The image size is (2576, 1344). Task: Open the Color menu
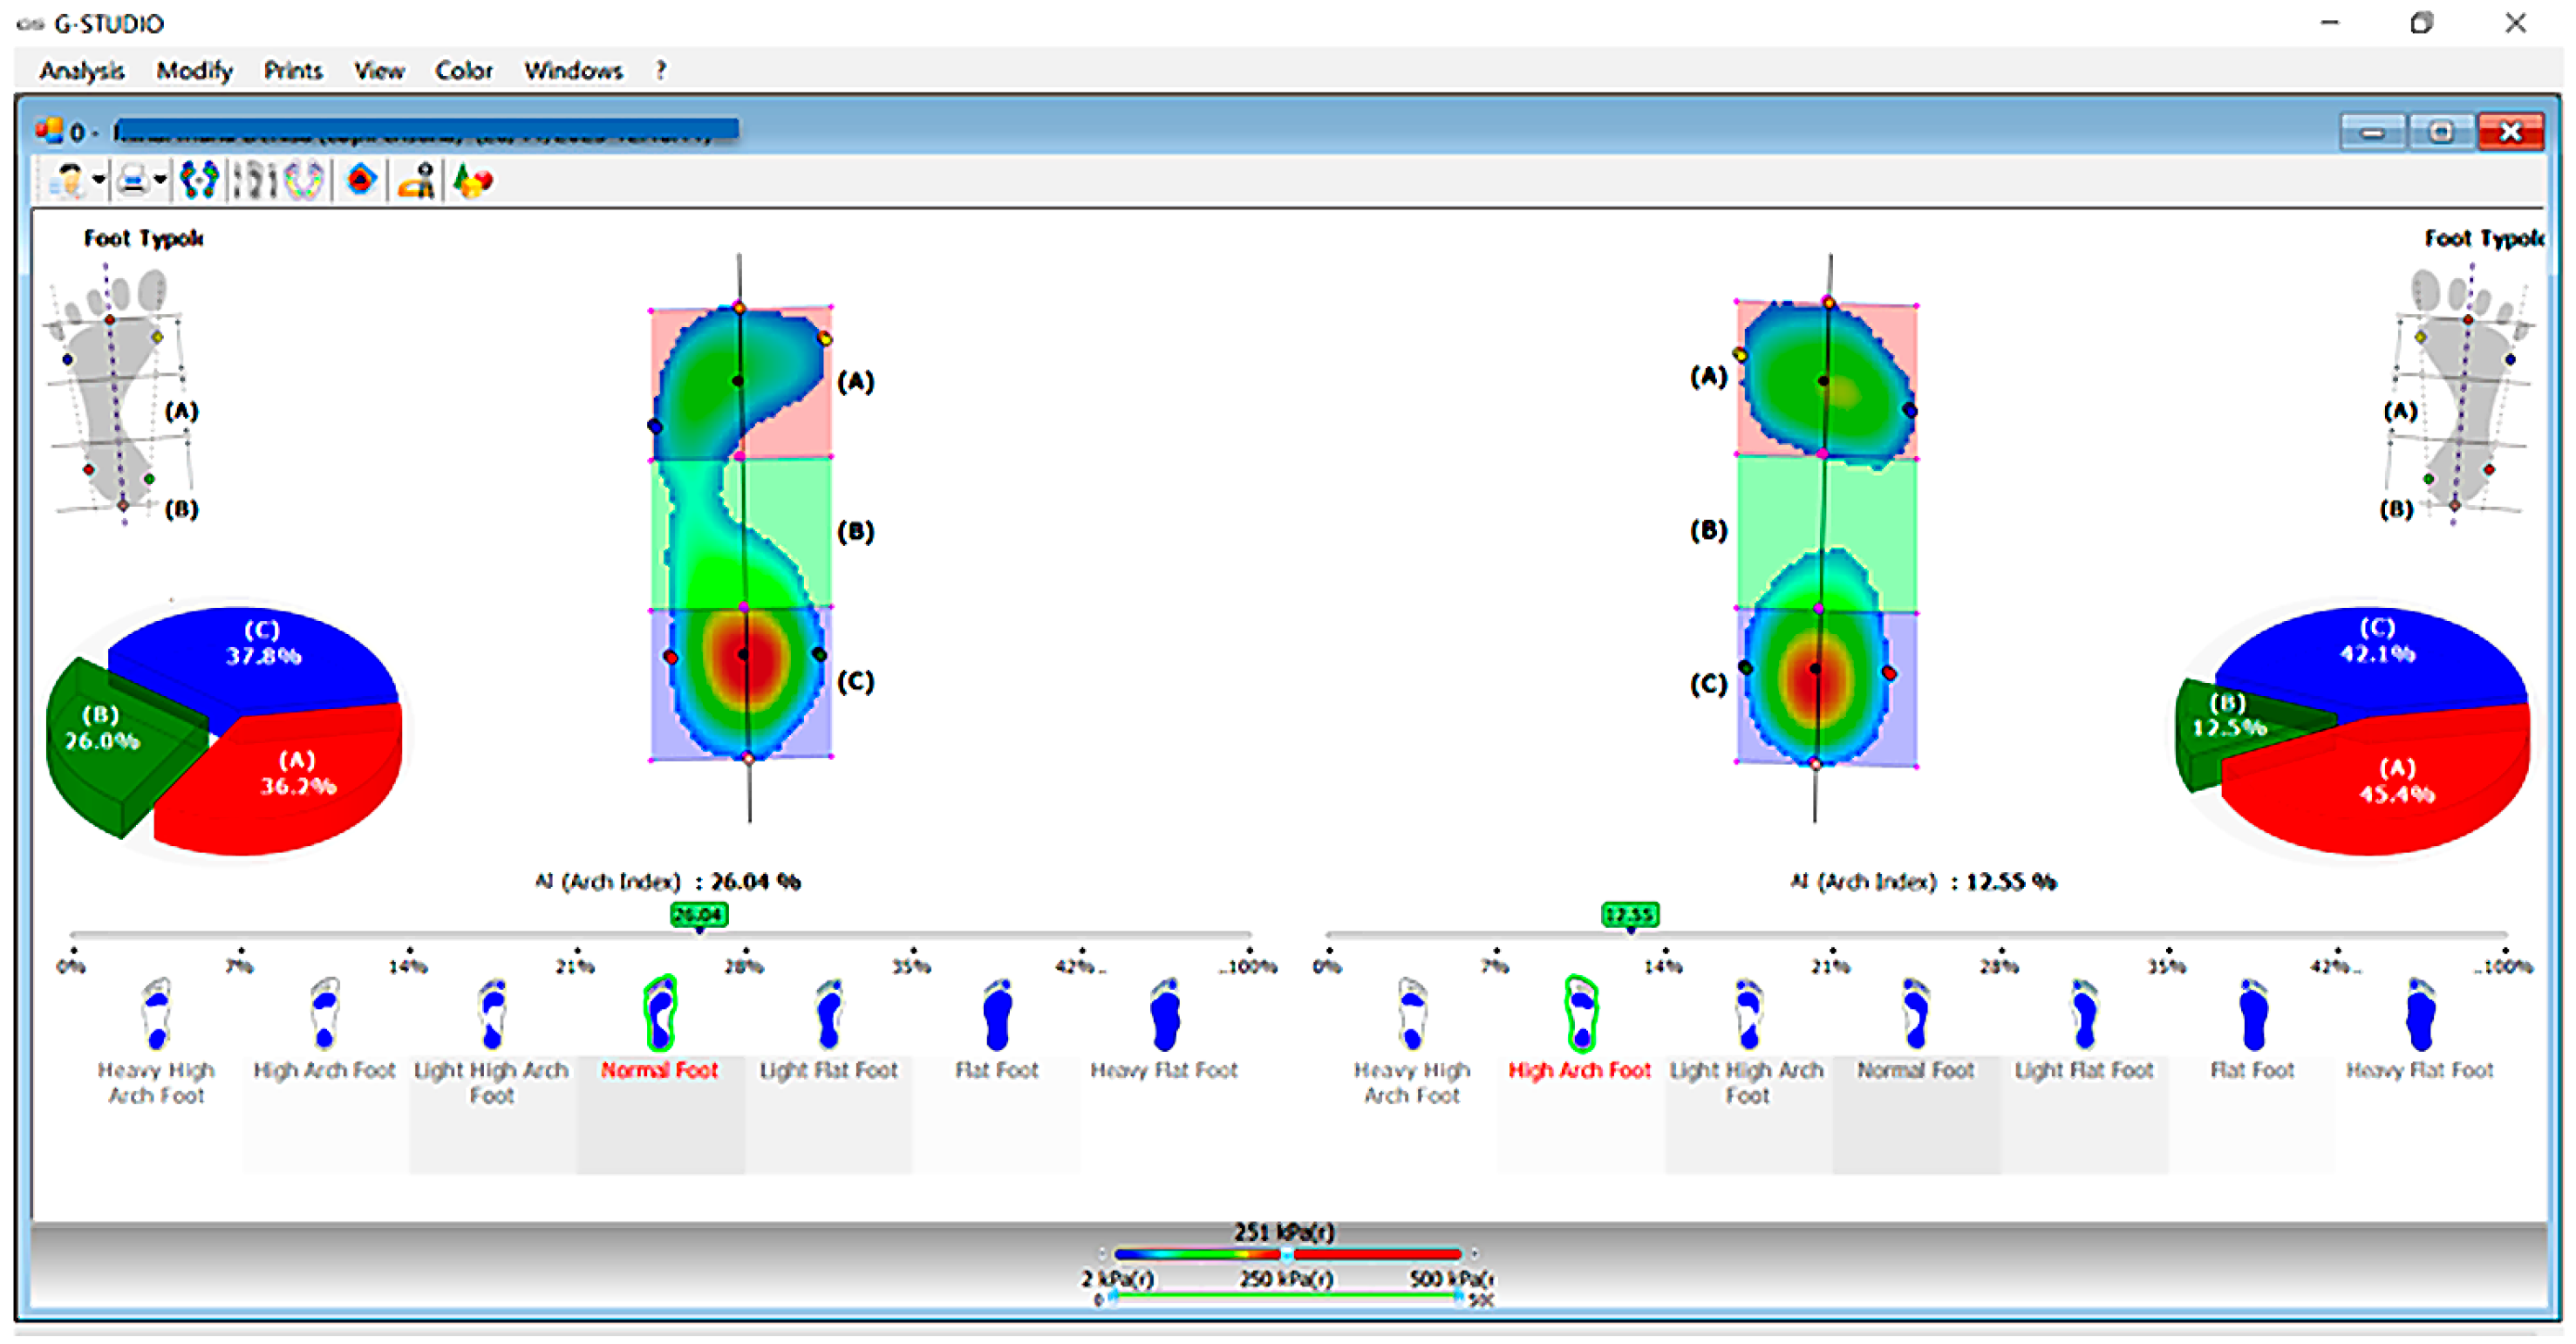463,71
